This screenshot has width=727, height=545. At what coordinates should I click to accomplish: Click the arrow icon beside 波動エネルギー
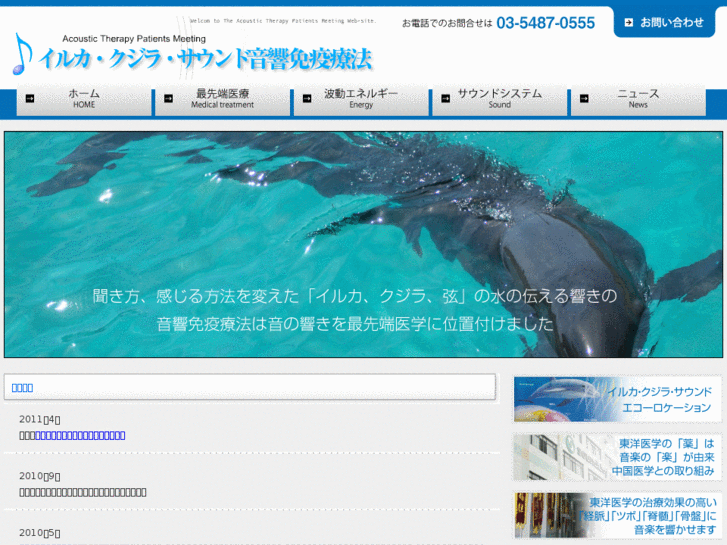tap(307, 98)
